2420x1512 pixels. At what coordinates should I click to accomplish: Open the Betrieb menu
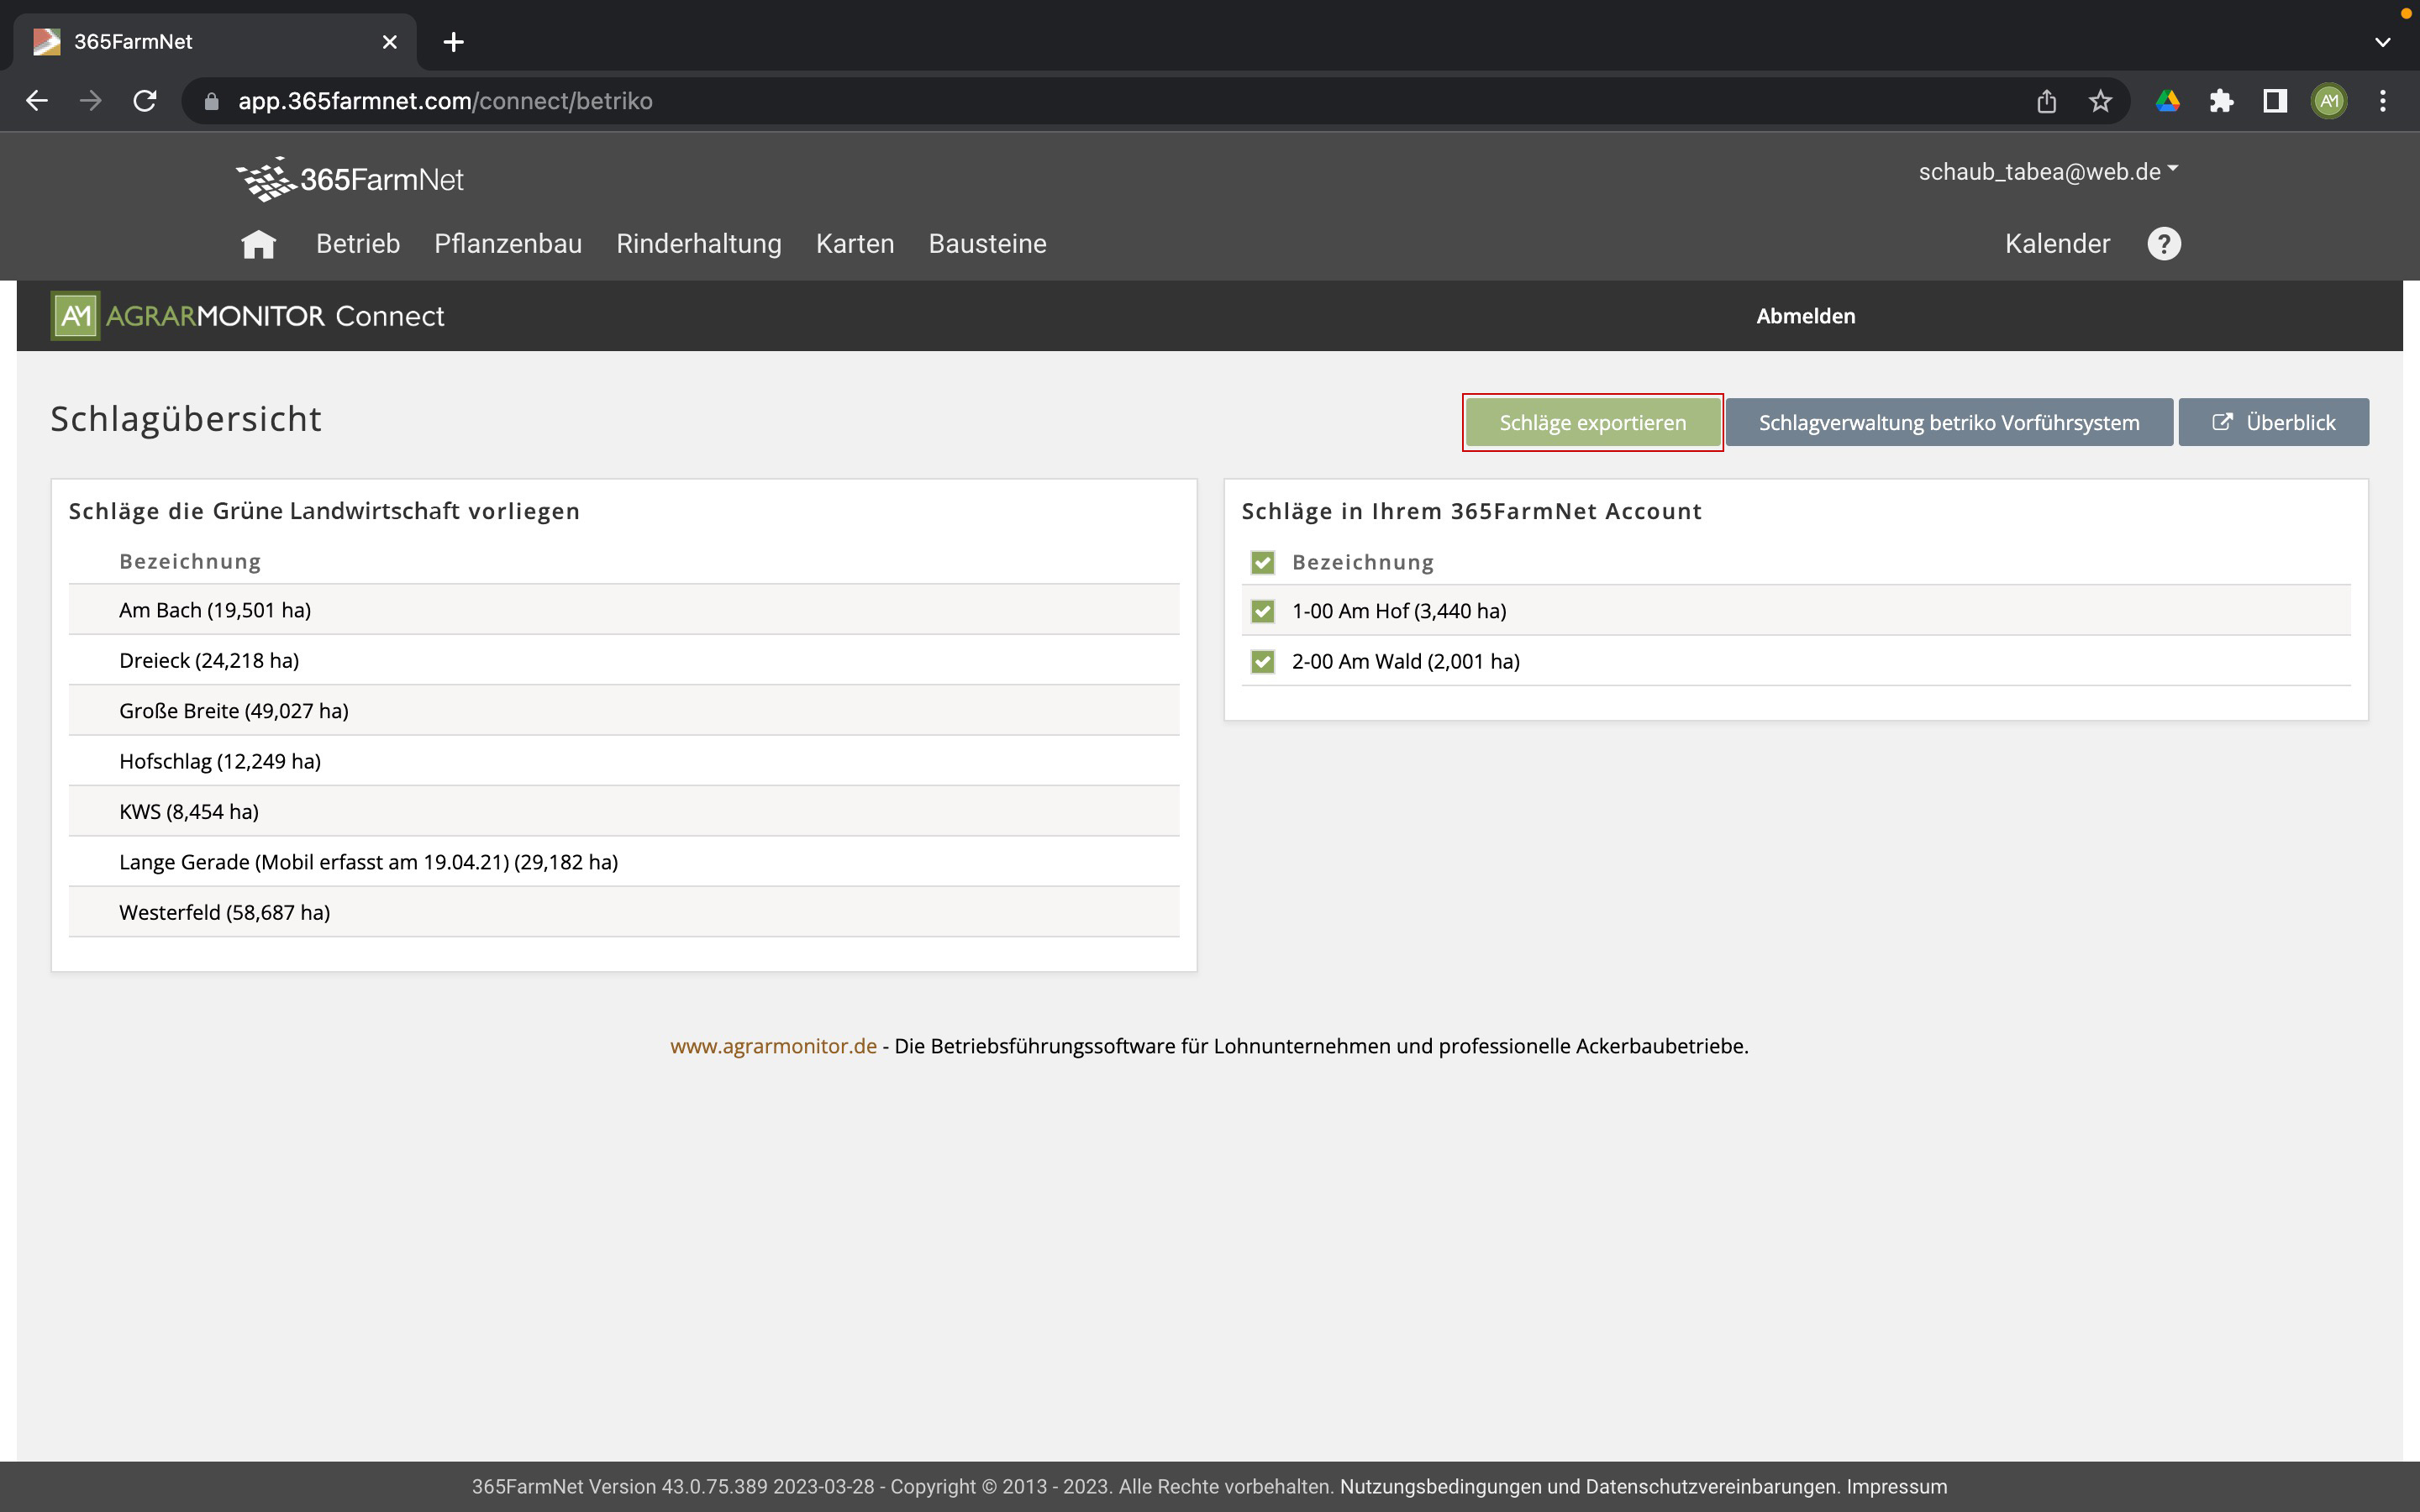pos(358,244)
